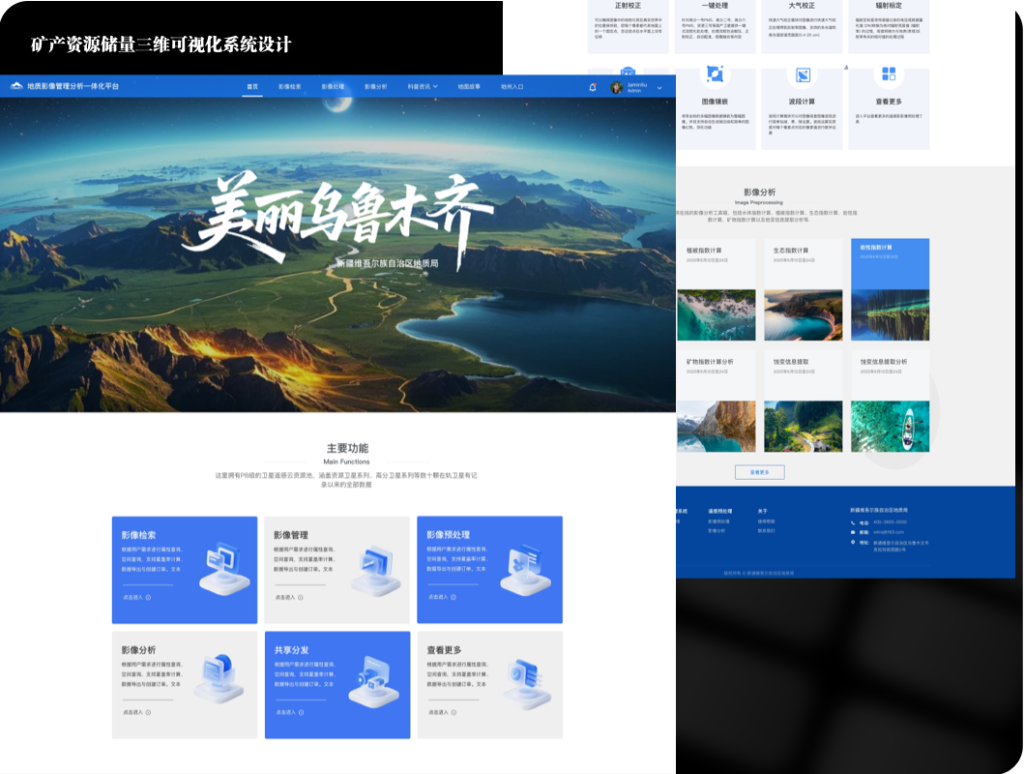Screen dimensions: 1024x774
Task: Click the notification bell icon
Action: [593, 87]
